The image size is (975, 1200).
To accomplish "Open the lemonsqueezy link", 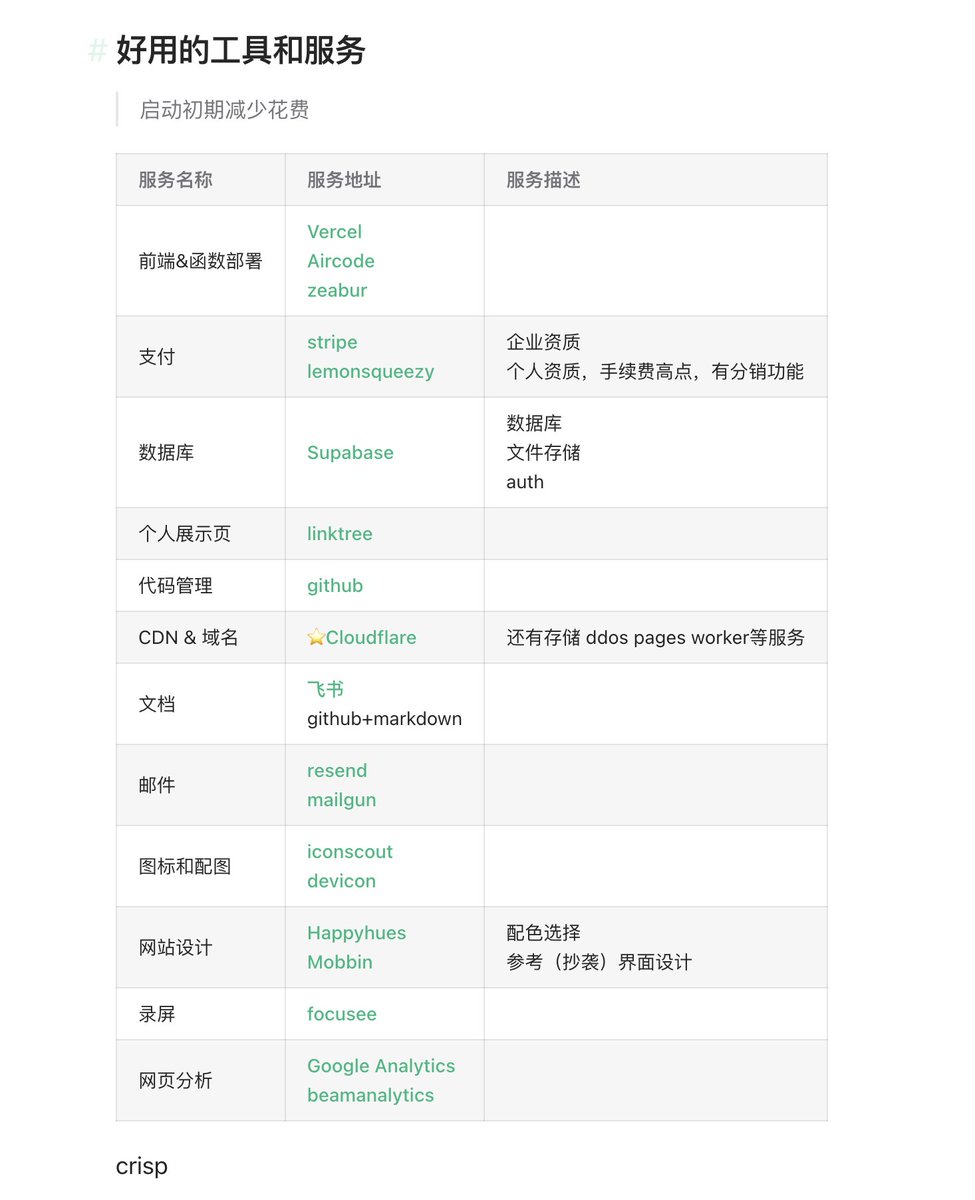I will click(x=371, y=371).
